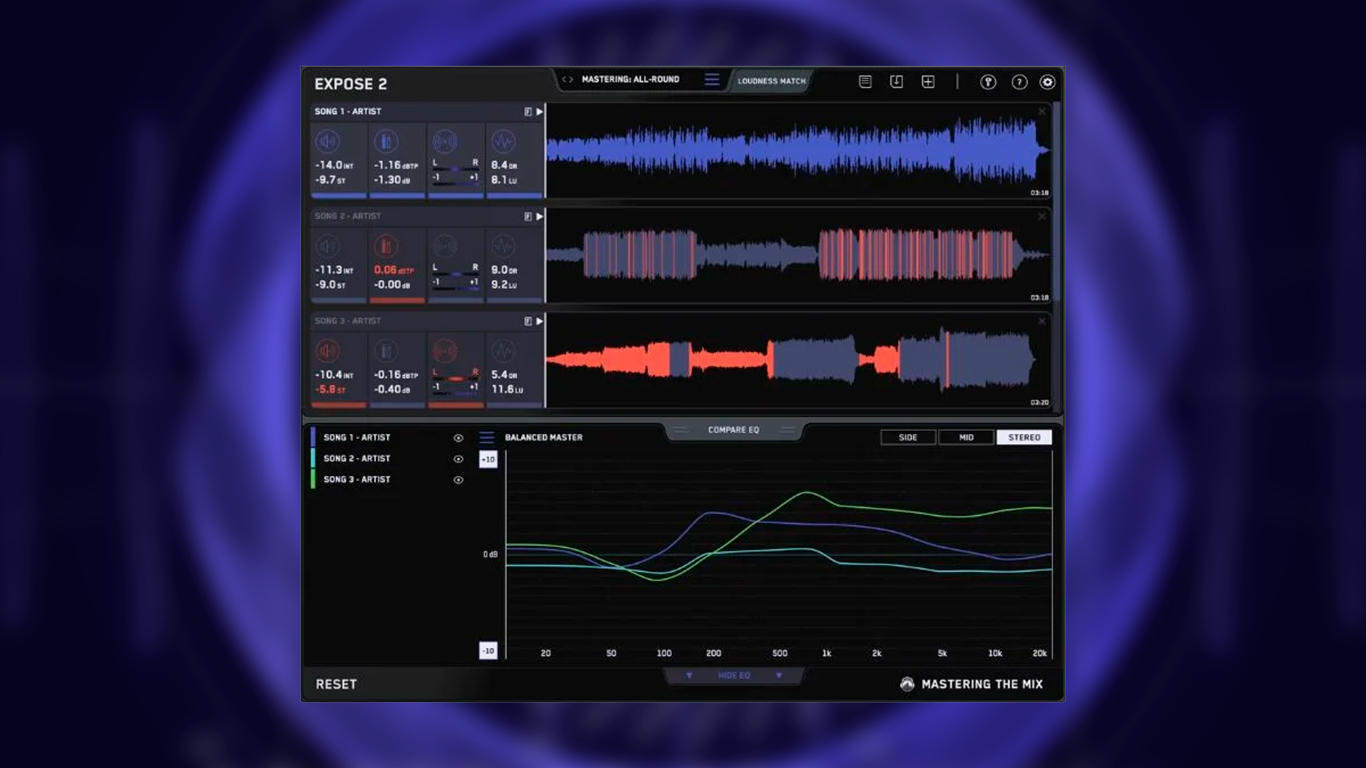This screenshot has height=768, width=1366.
Task: Click the add track plus icon
Action: (928, 82)
